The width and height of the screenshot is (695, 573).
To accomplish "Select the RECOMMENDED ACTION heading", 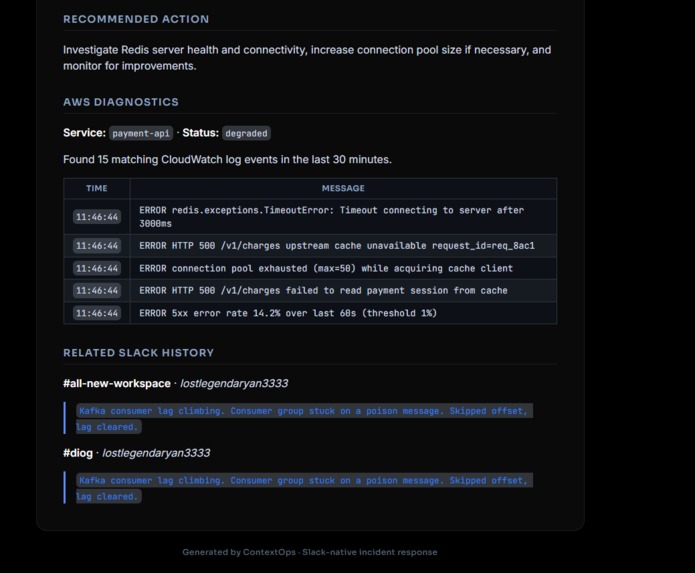I will (x=136, y=19).
